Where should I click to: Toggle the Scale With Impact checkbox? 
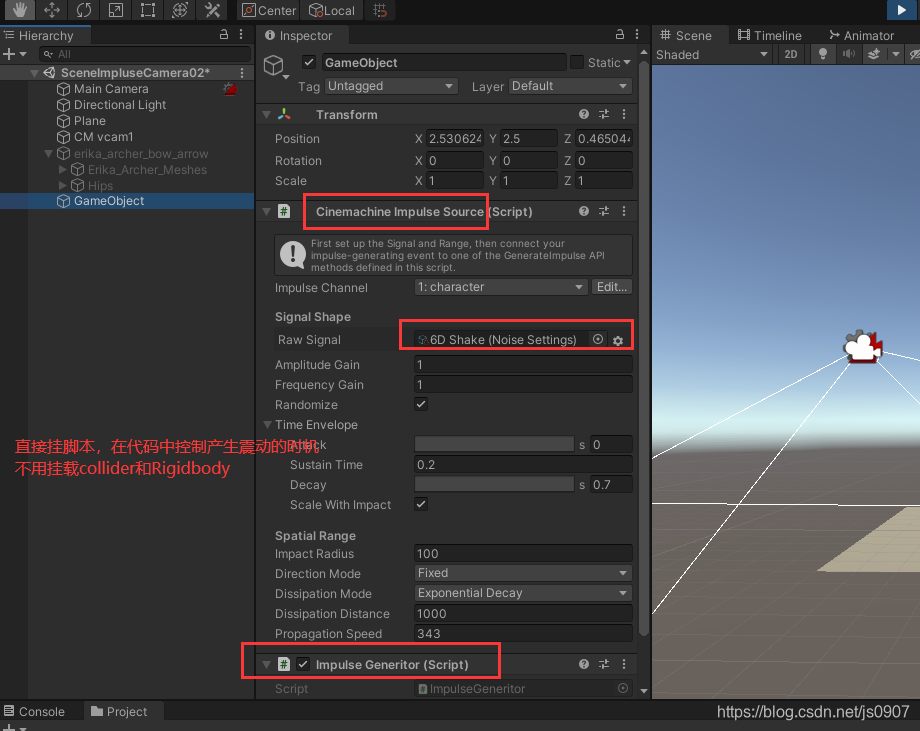click(x=421, y=504)
